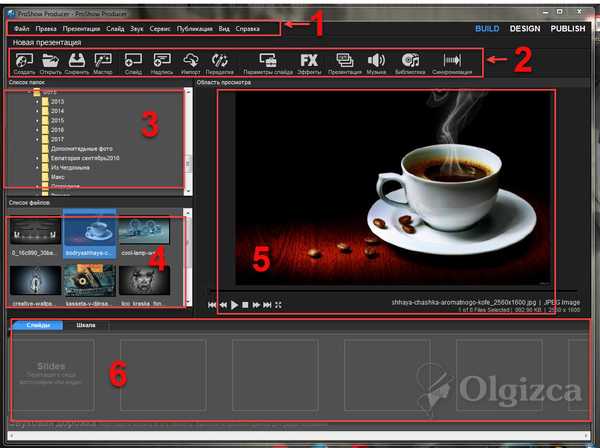
Task: Expand the 2015 folder
Action: pos(37,121)
